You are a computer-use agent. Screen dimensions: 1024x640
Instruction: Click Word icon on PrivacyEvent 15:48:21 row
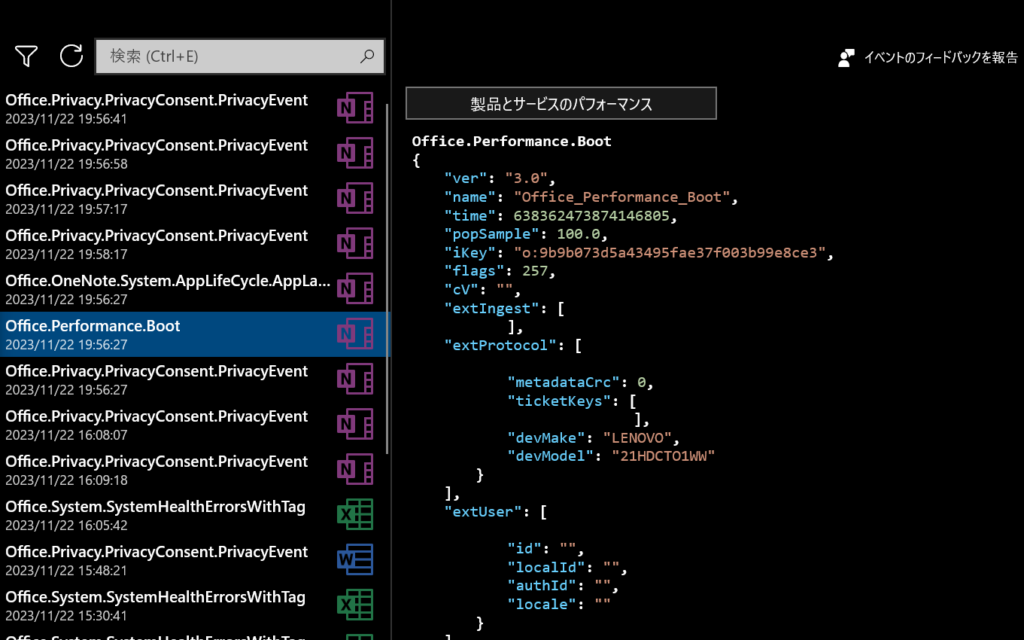355,559
